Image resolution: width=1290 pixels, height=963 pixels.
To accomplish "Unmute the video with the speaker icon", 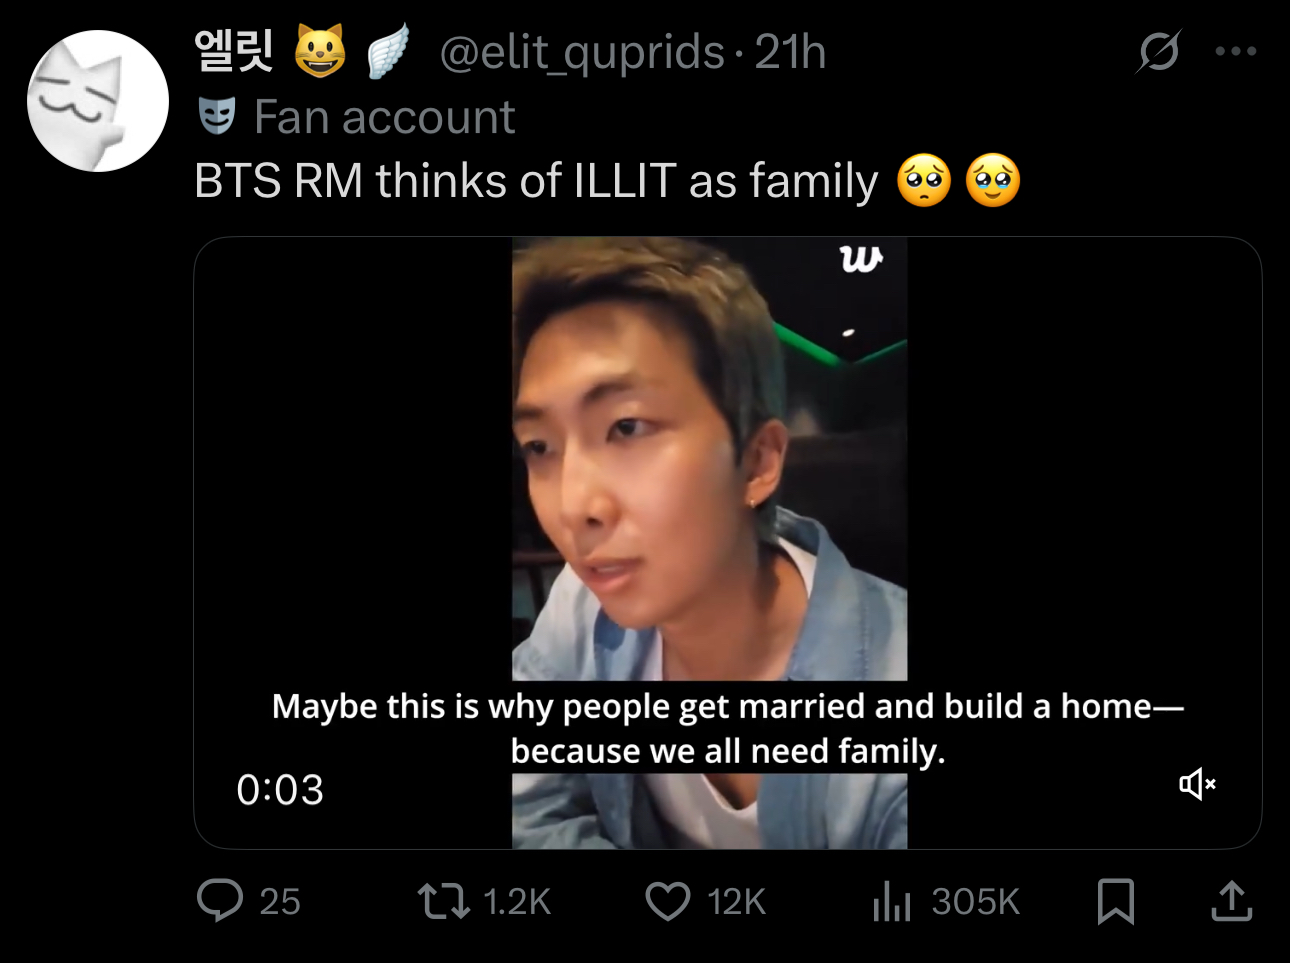I will [1197, 783].
